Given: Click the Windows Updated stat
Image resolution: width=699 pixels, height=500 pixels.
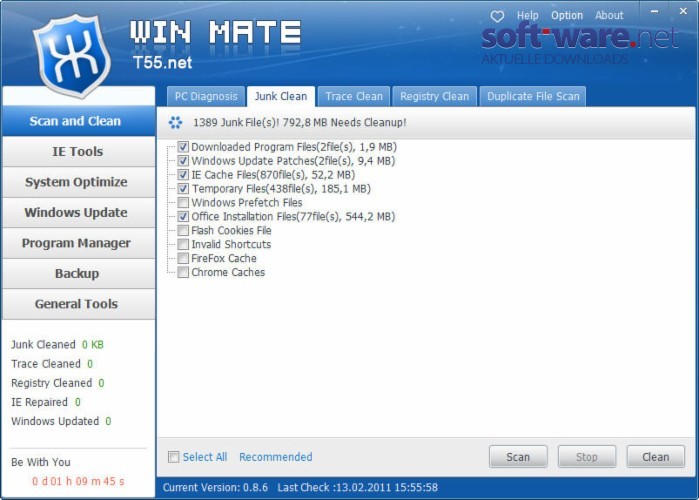Looking at the screenshot, I should tap(61, 421).
